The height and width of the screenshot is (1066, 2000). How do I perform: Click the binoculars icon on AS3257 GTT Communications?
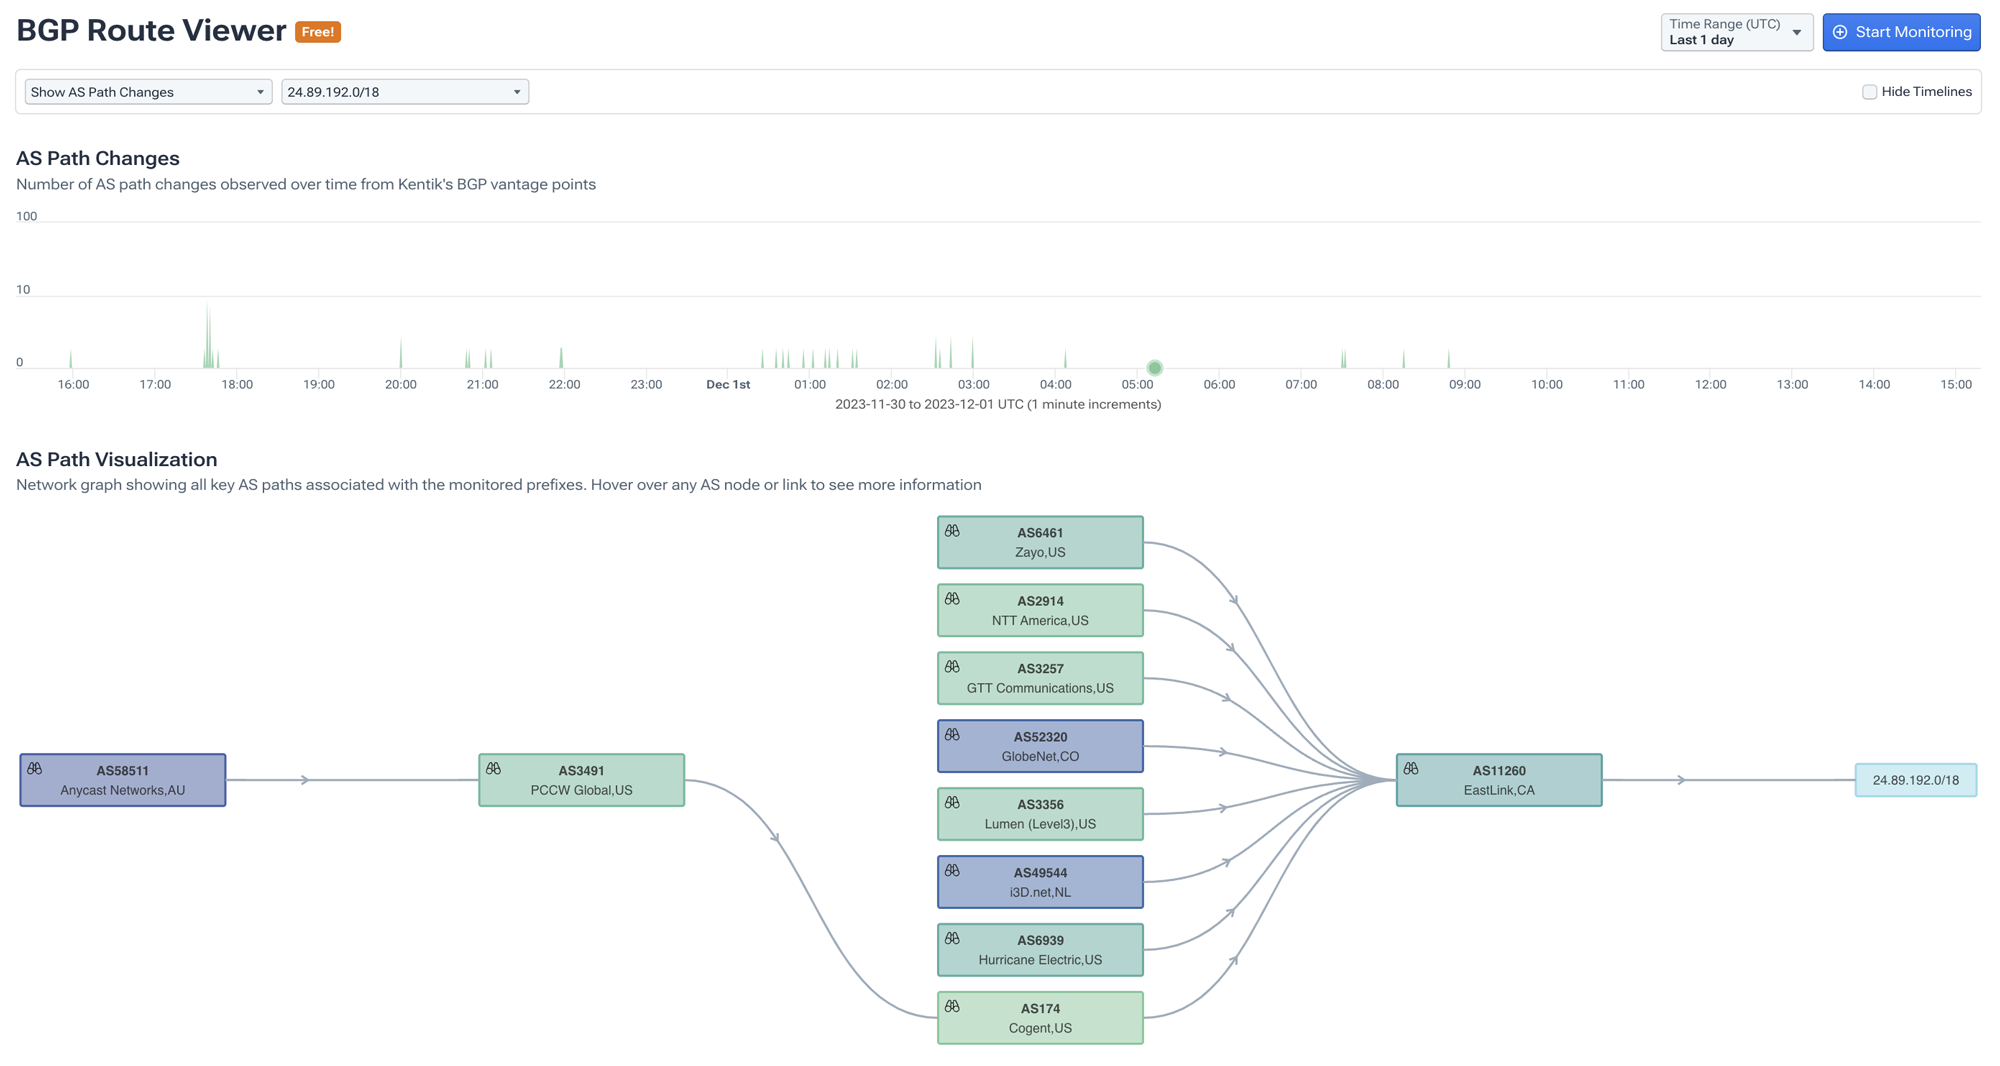[x=953, y=666]
